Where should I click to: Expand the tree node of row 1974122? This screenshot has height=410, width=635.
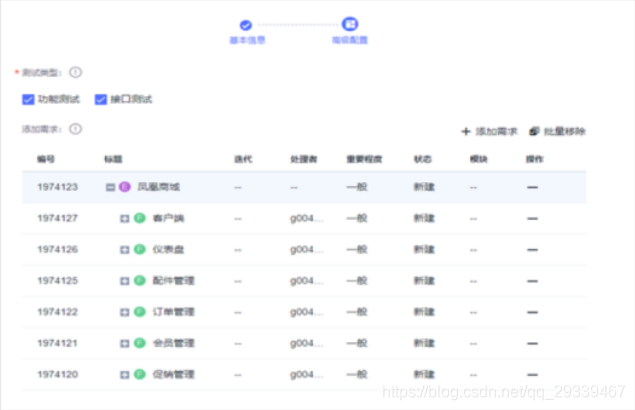[125, 312]
